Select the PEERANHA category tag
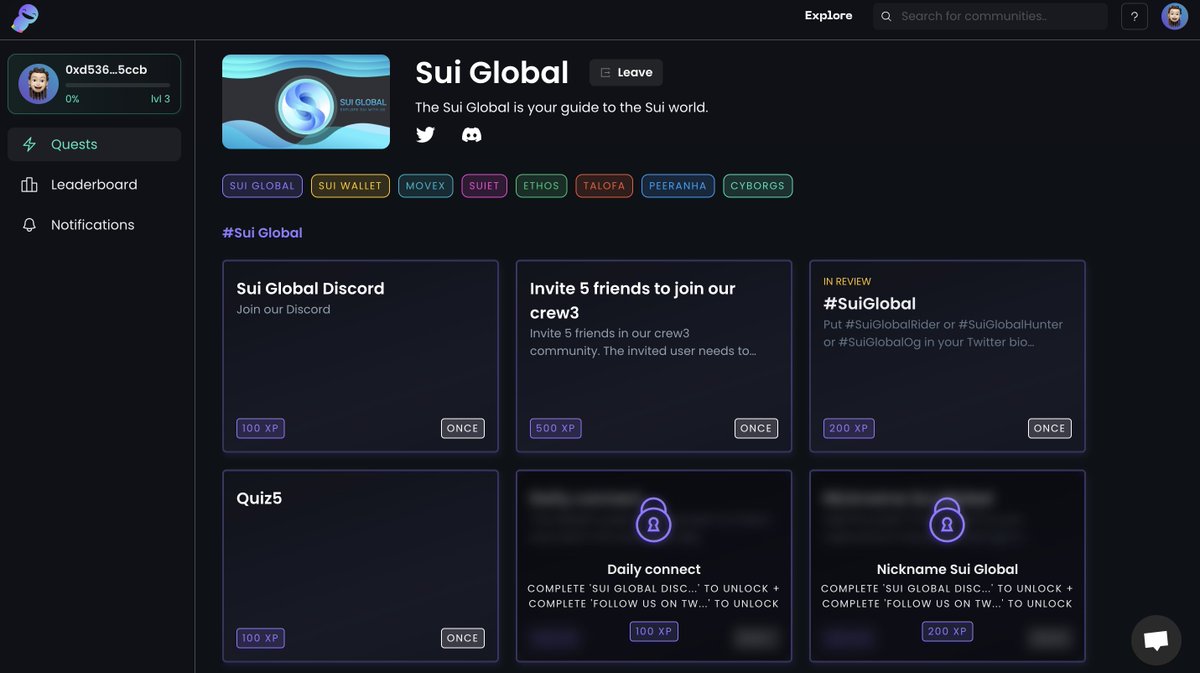The height and width of the screenshot is (673, 1200). click(678, 186)
